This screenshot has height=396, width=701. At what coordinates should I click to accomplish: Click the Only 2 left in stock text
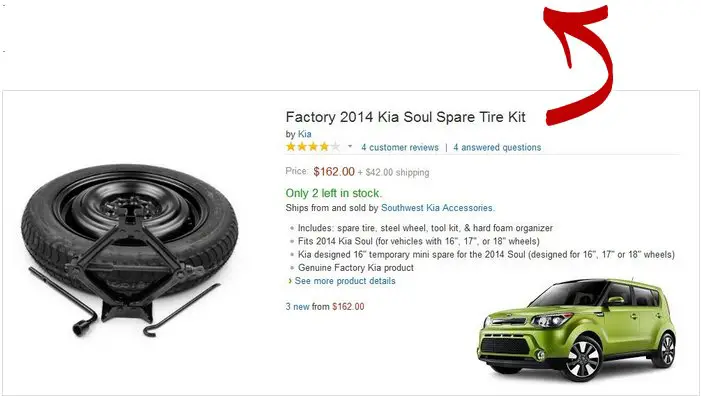point(334,193)
